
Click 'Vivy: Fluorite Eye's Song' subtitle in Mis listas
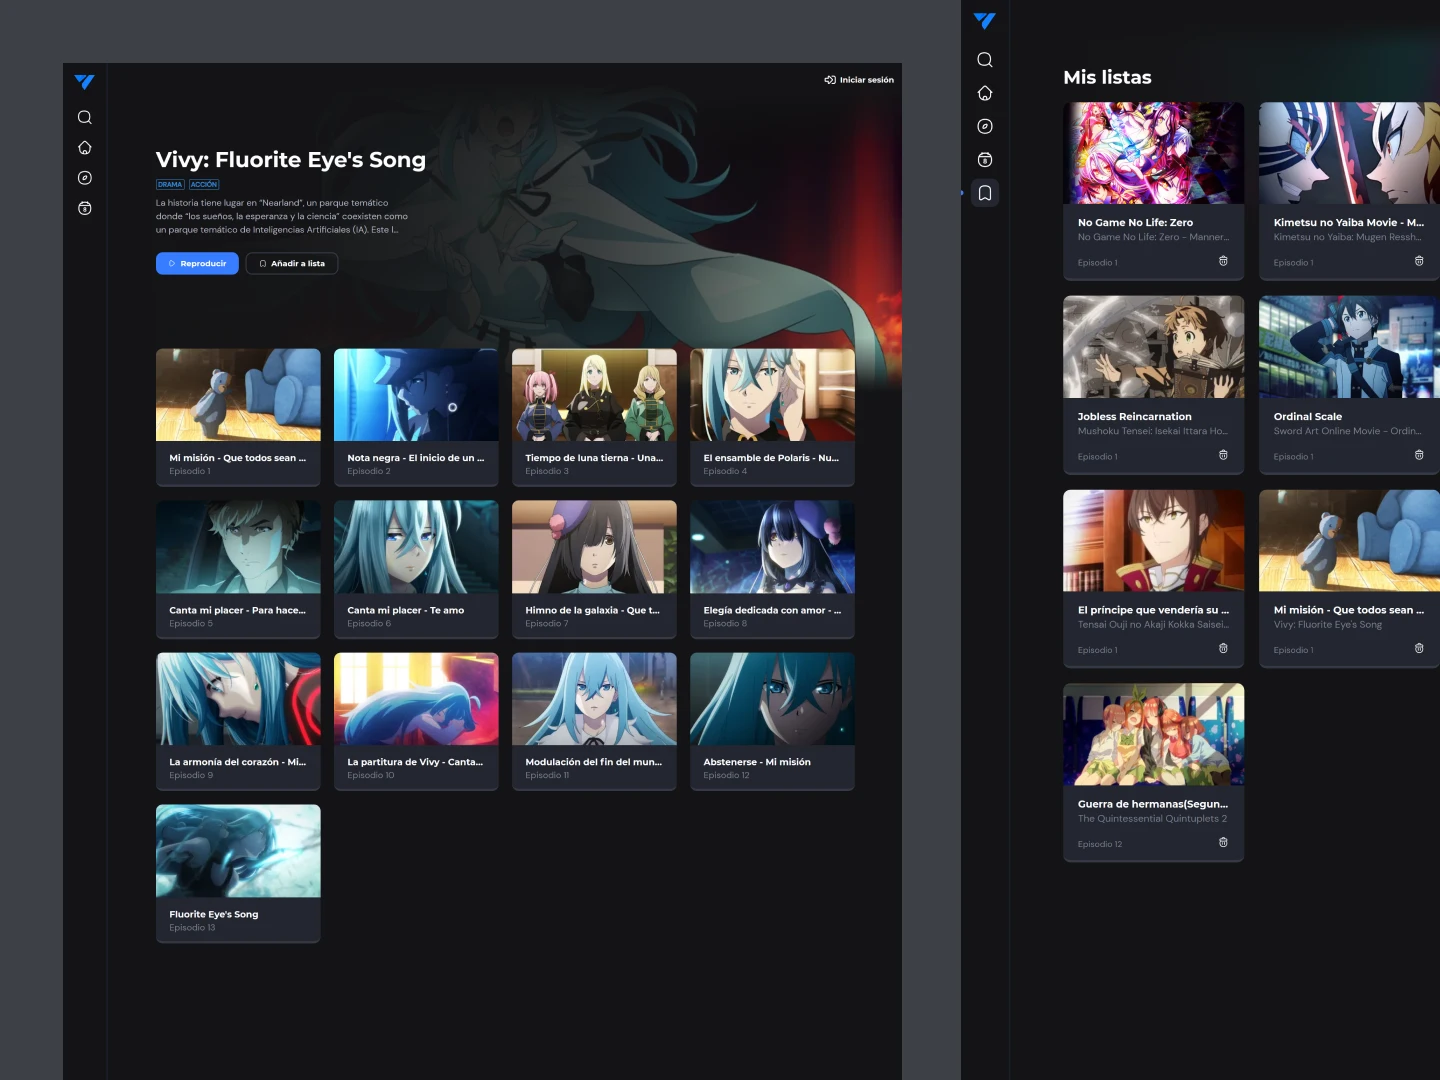(1328, 624)
